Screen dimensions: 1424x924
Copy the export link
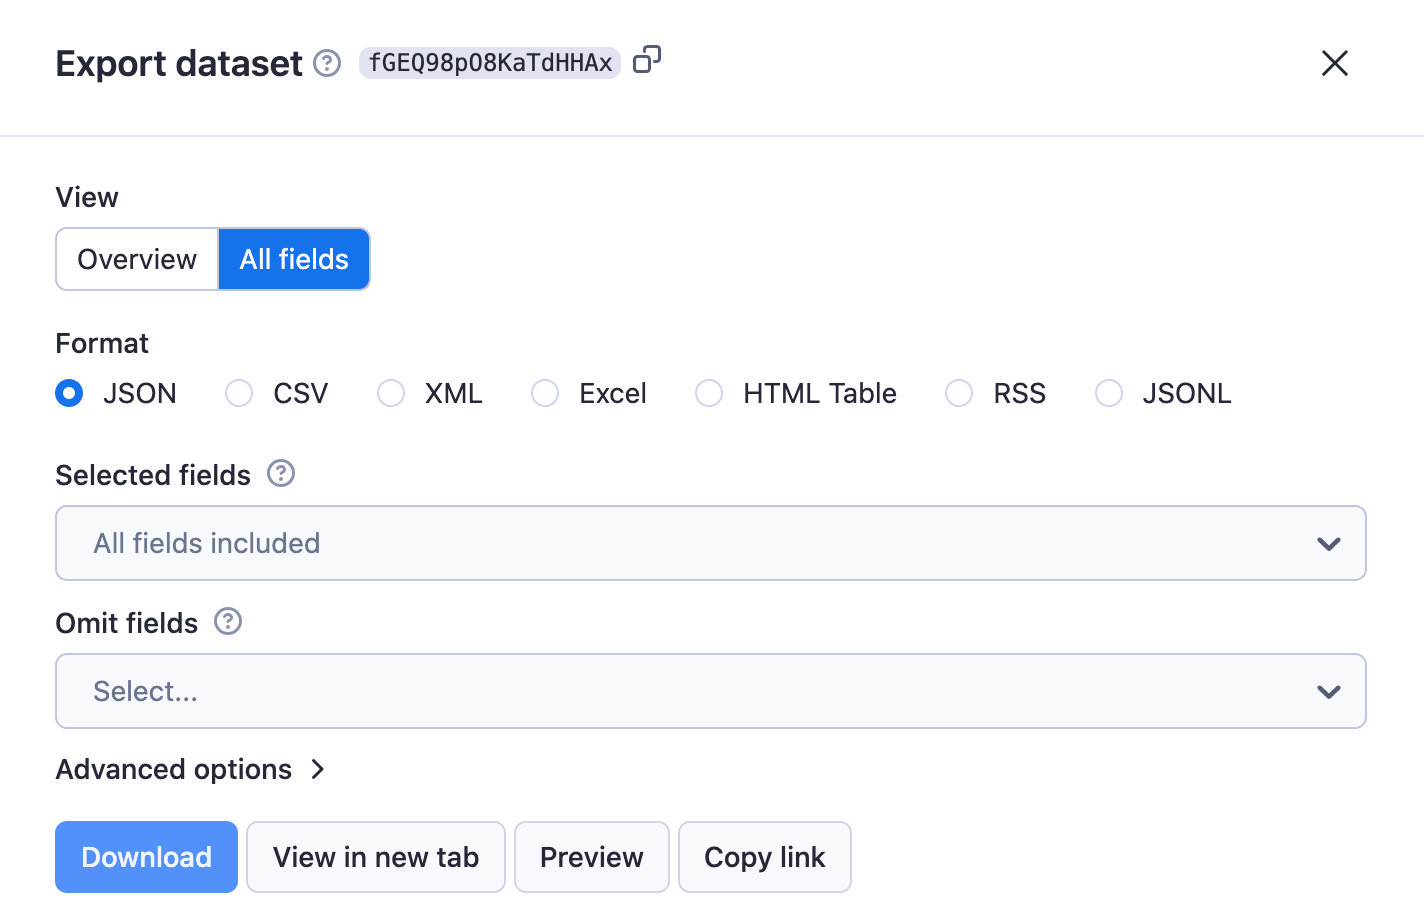coord(764,856)
